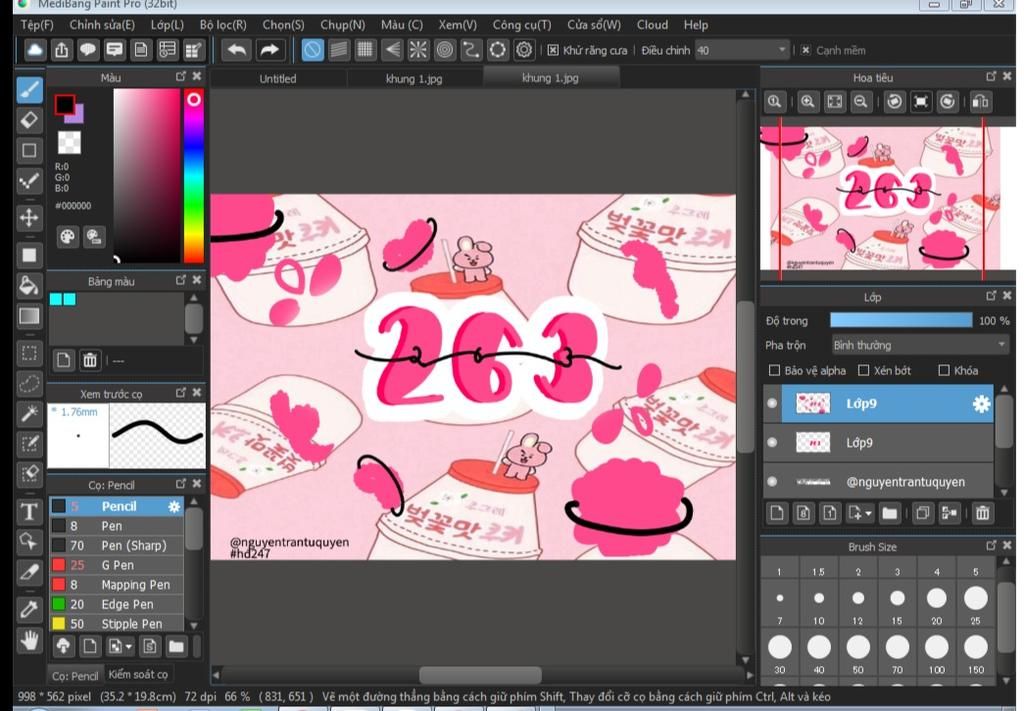Viewport: 1024px width, 711px height.
Task: Pick the Stipple Pen brush
Action: point(117,624)
